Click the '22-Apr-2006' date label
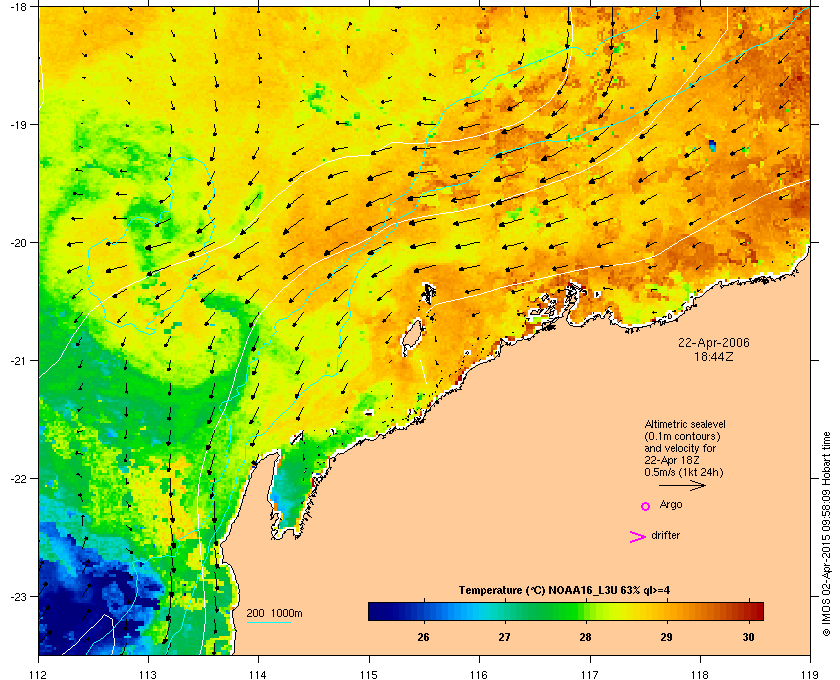Viewport: 840px width, 680px height. coord(714,342)
